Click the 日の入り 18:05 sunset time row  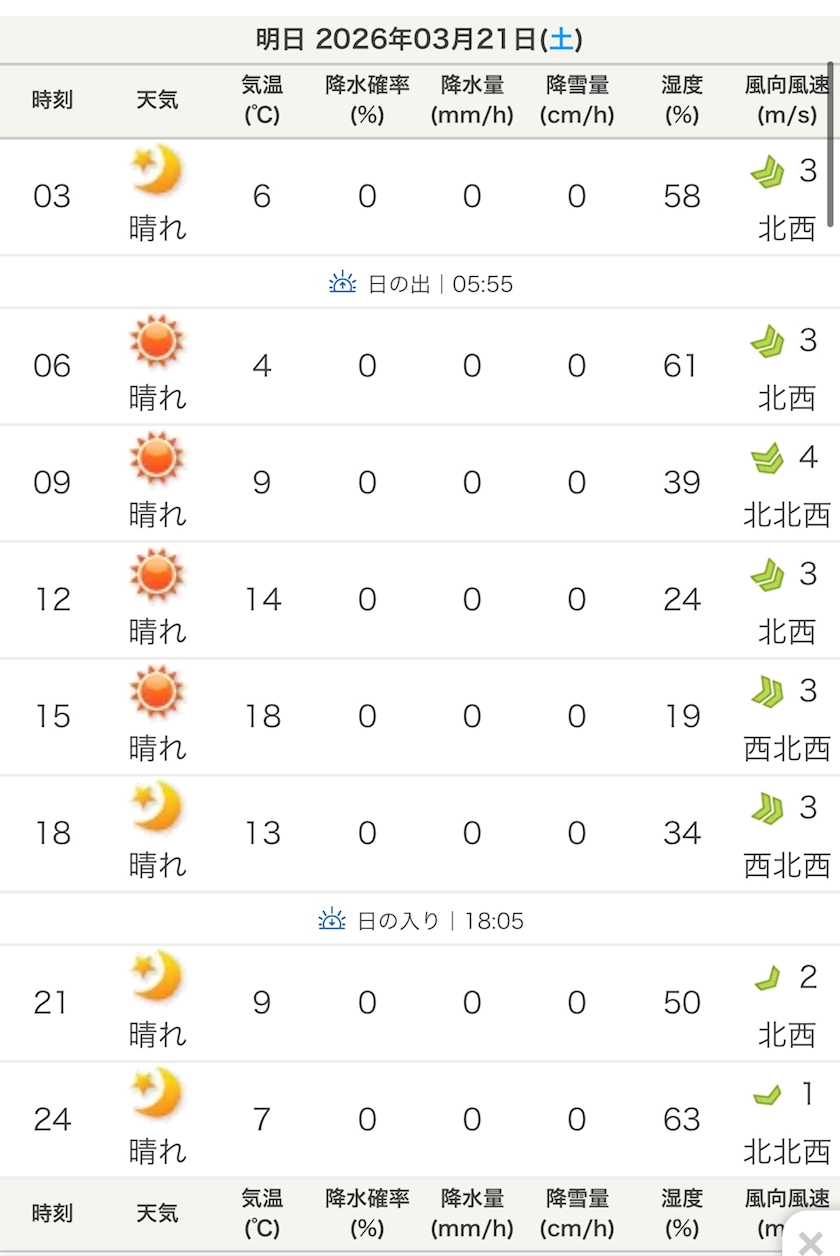click(x=420, y=920)
